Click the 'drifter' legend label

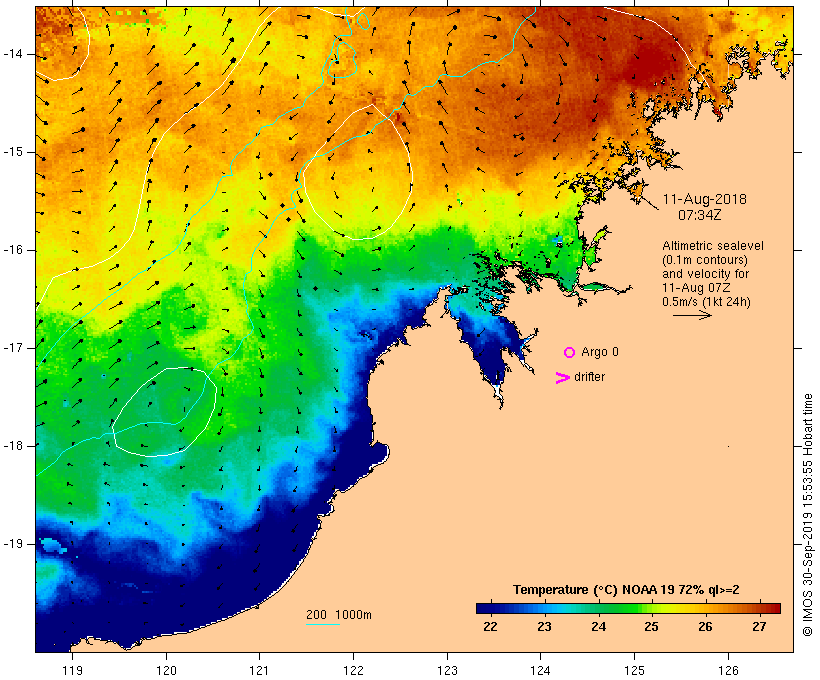click(589, 377)
